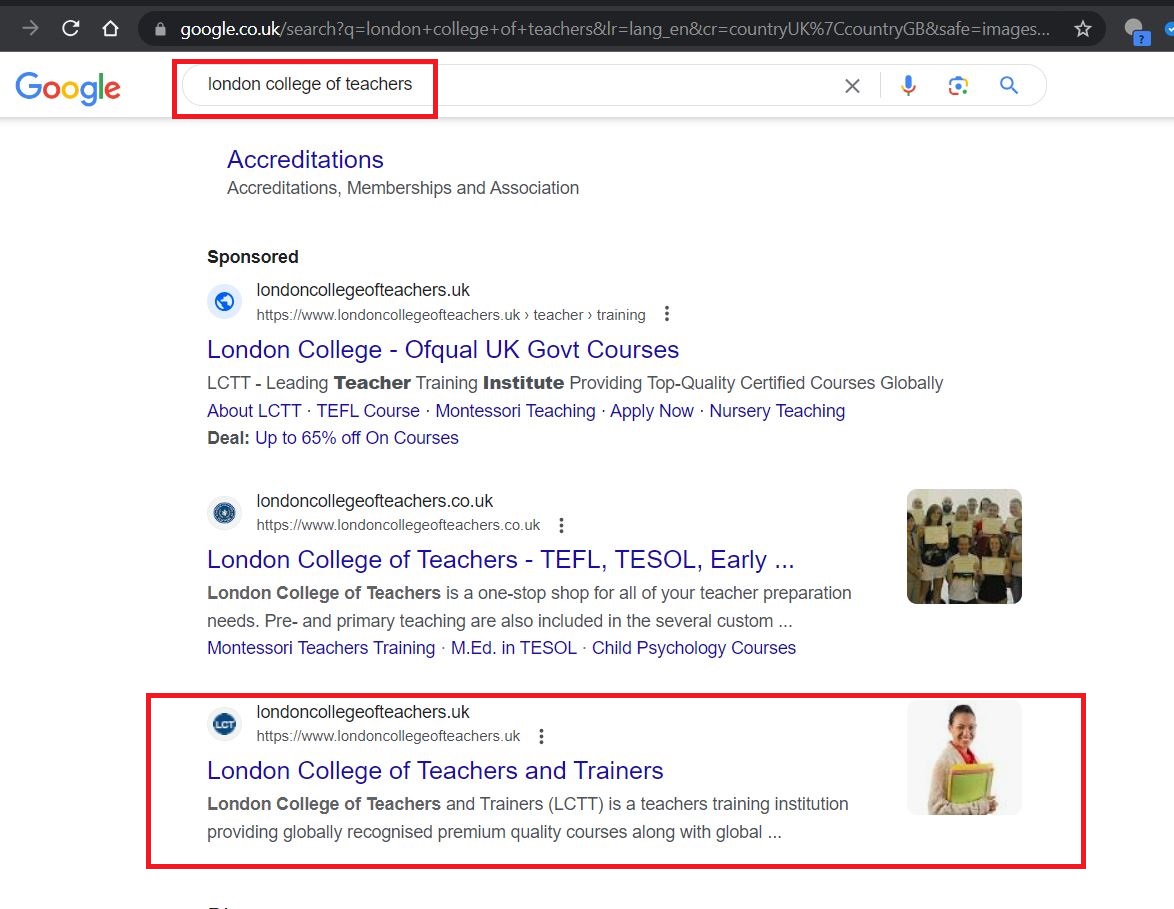Screen dimensions: 1174x909
Task: Click the group photo thumbnail with certificates
Action: coord(963,546)
